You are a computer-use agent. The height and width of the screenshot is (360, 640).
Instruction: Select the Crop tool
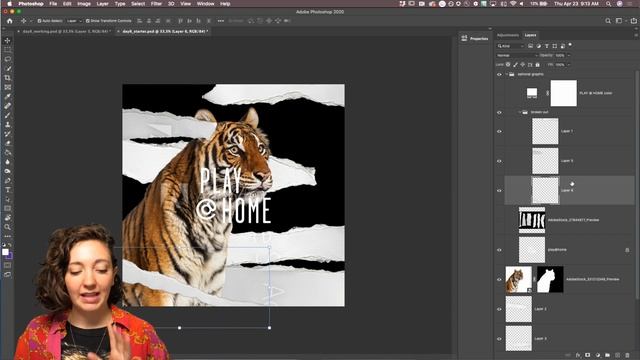[7, 78]
